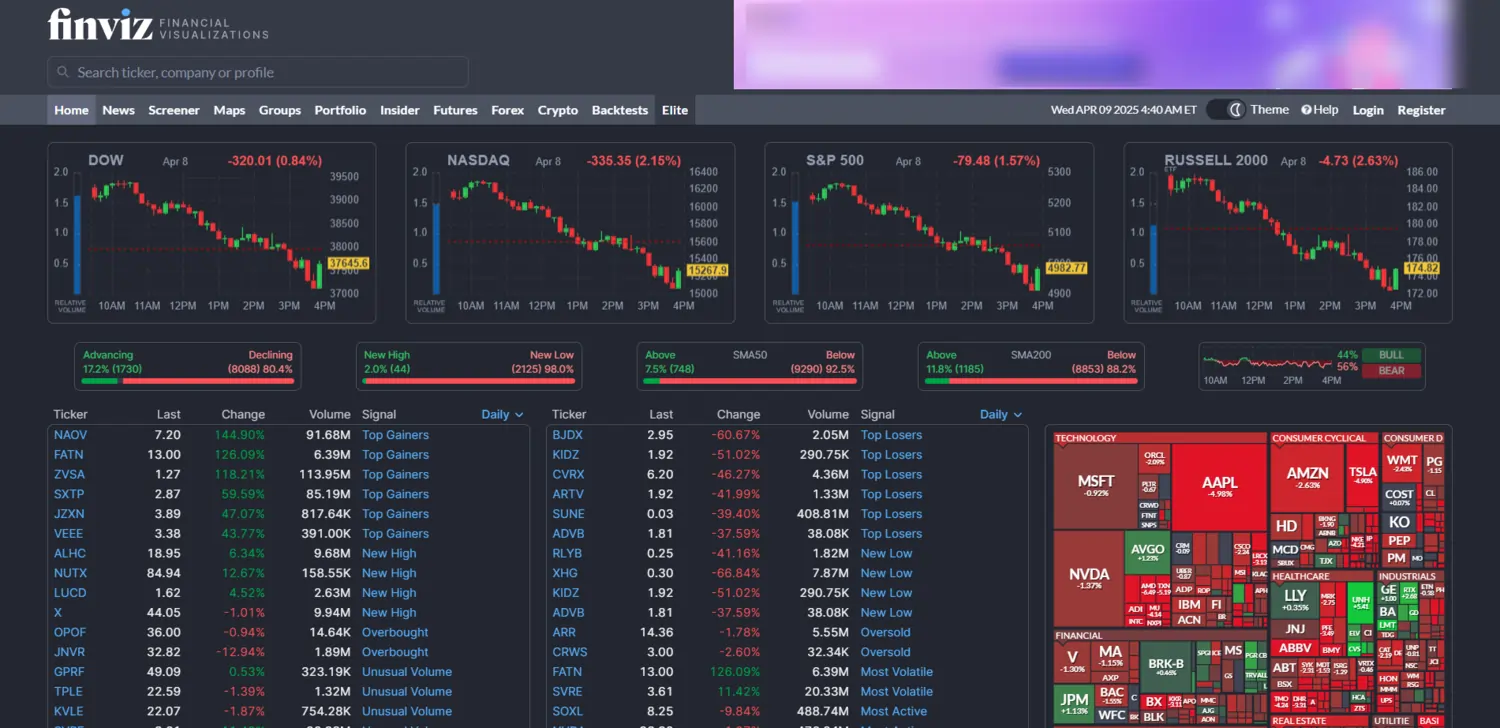The image size is (1500, 728).
Task: Open the Portfolio page
Action: (340, 110)
